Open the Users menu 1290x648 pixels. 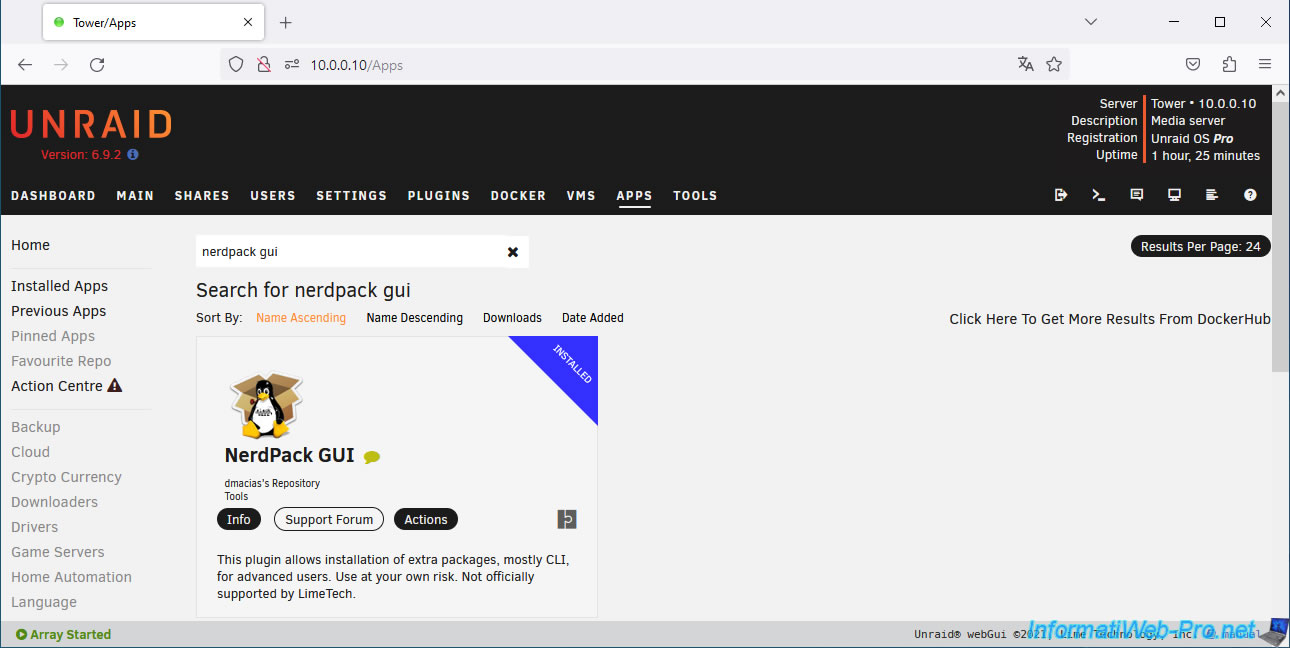point(273,196)
